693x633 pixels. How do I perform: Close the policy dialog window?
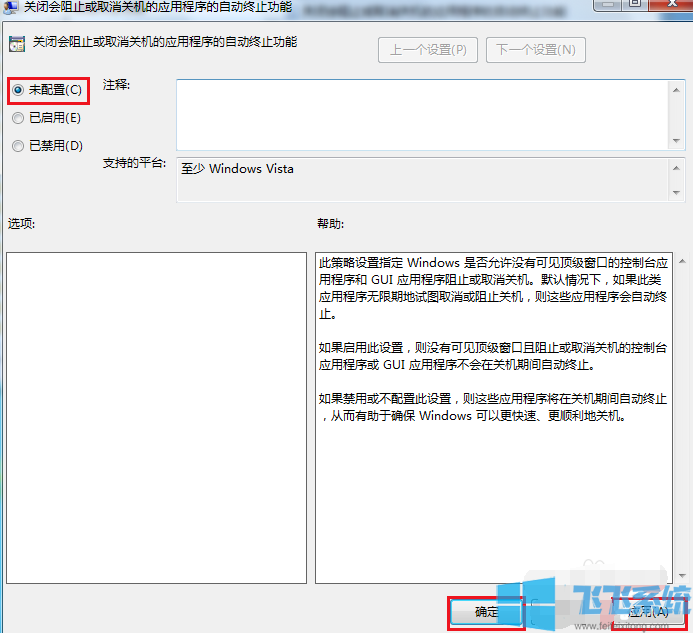tap(672, 4)
